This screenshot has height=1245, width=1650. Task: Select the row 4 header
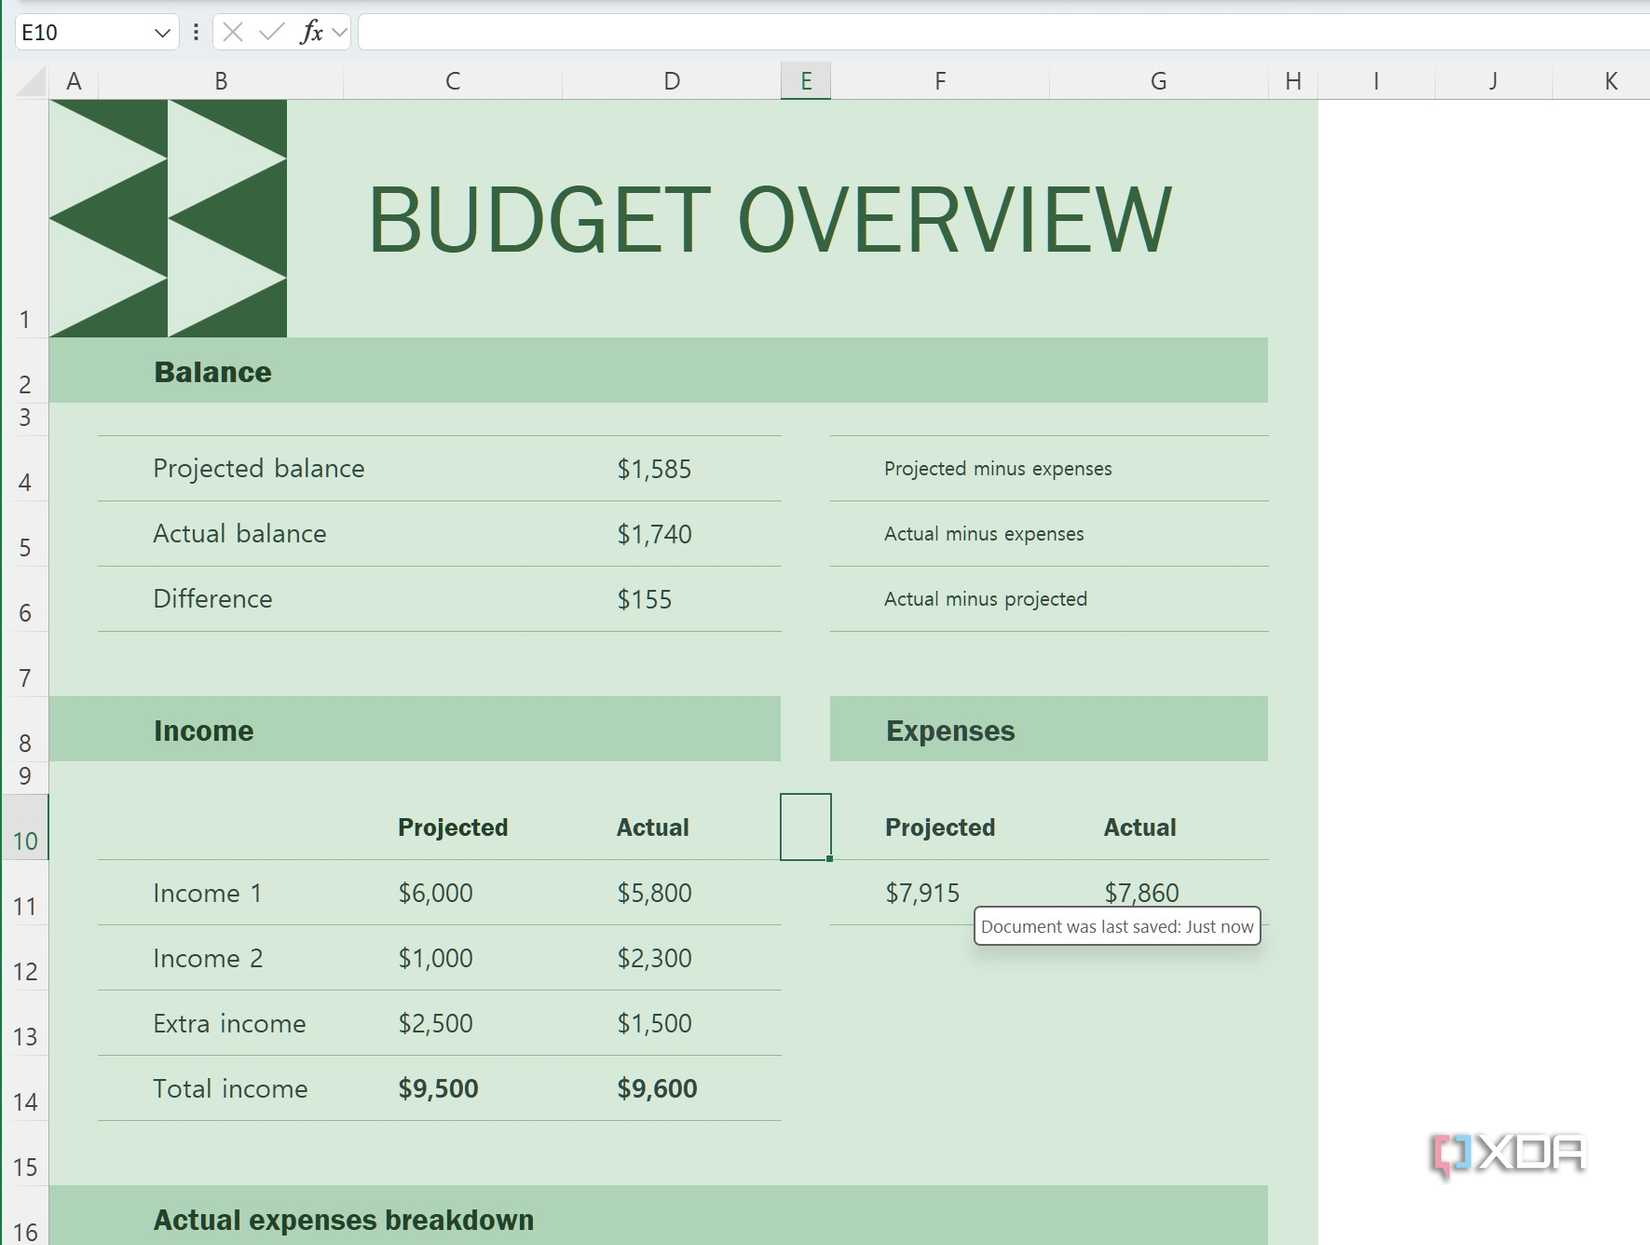25,482
